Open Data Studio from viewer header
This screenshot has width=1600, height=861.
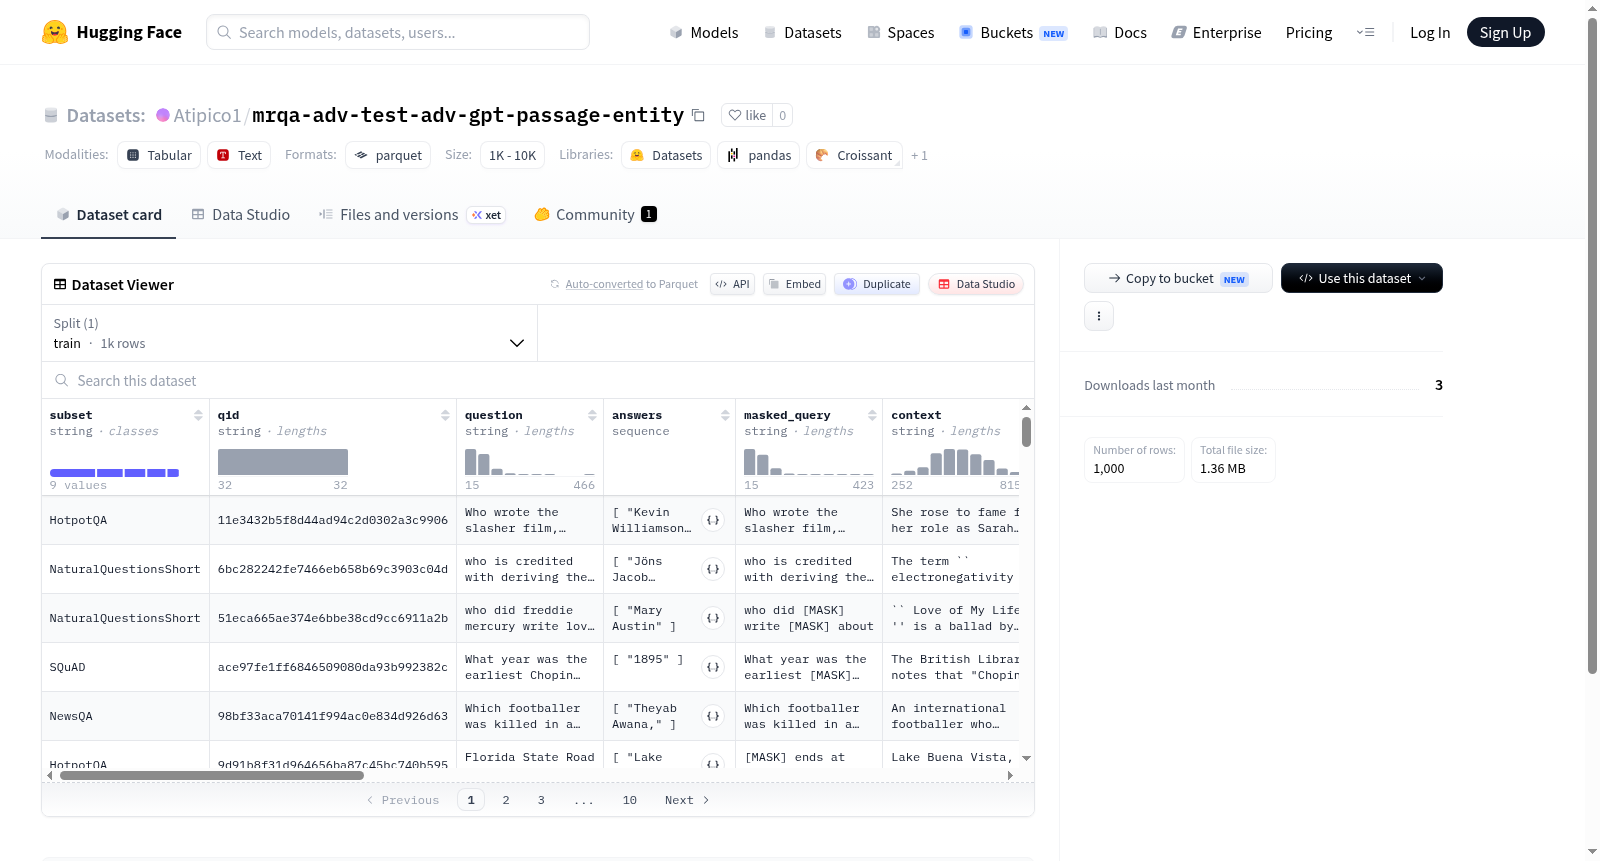coord(976,284)
